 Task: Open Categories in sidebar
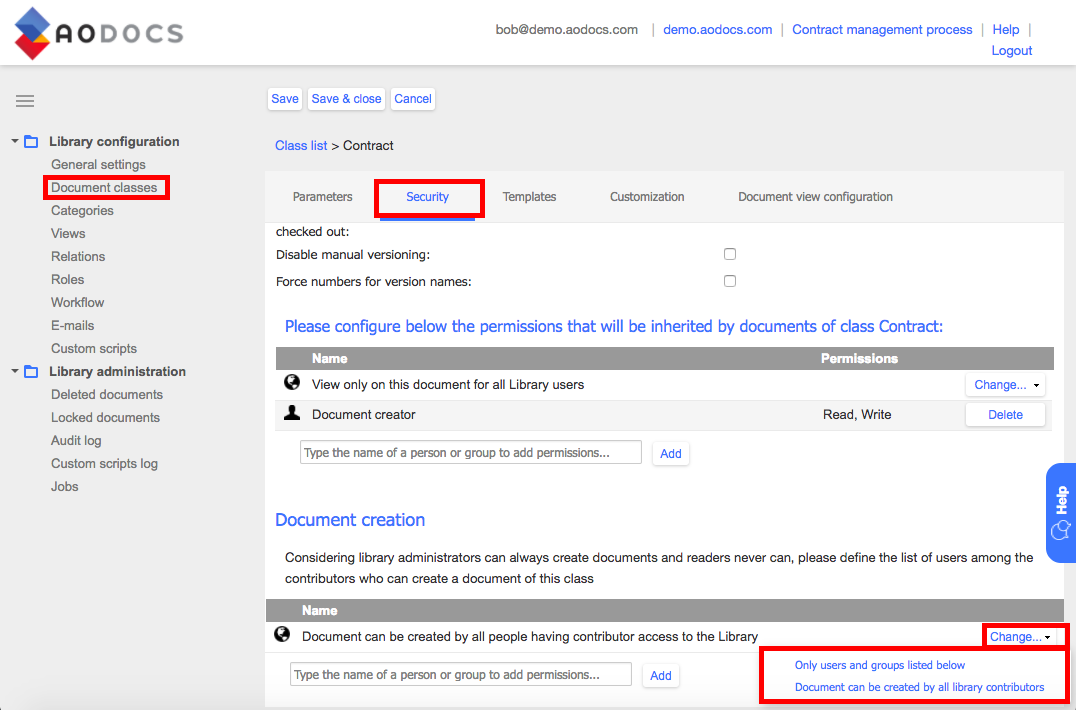[82, 211]
